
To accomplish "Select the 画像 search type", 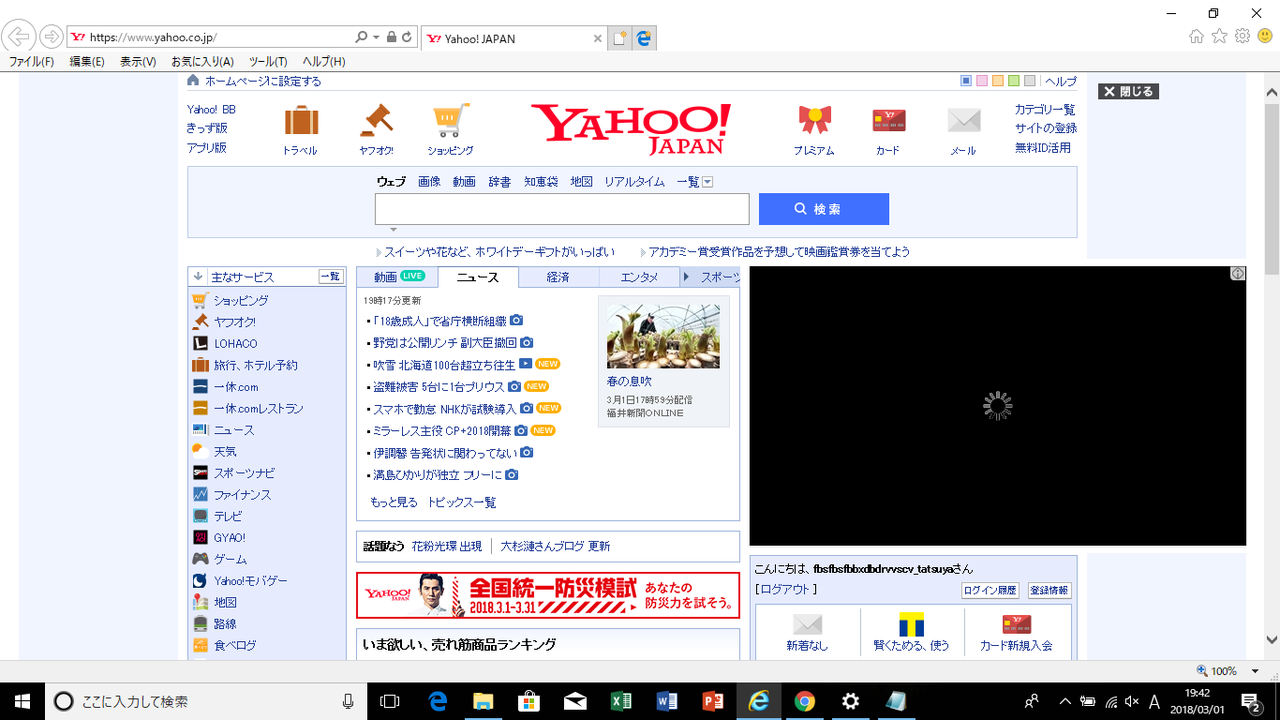I will coord(429,182).
